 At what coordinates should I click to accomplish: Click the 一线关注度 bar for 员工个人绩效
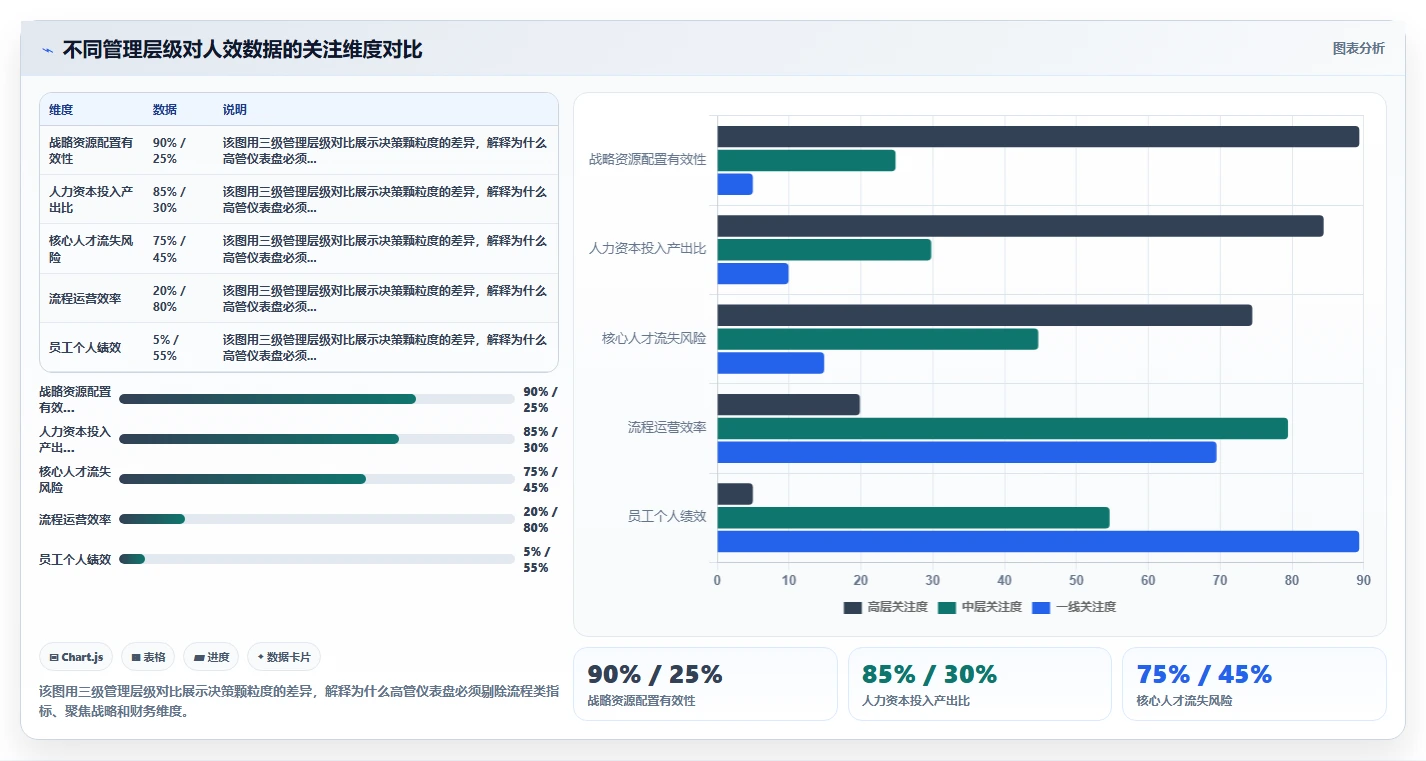click(1038, 541)
